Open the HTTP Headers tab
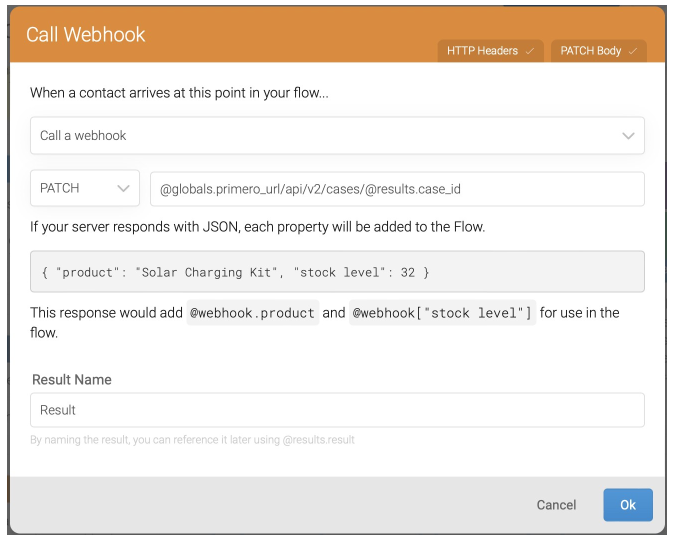The image size is (675, 543). (x=490, y=51)
